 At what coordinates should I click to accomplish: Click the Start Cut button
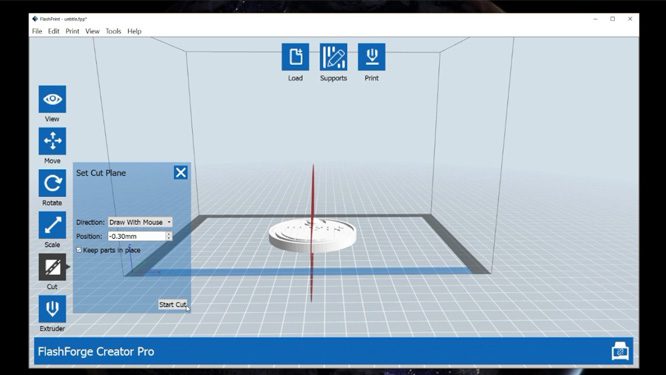pos(173,305)
